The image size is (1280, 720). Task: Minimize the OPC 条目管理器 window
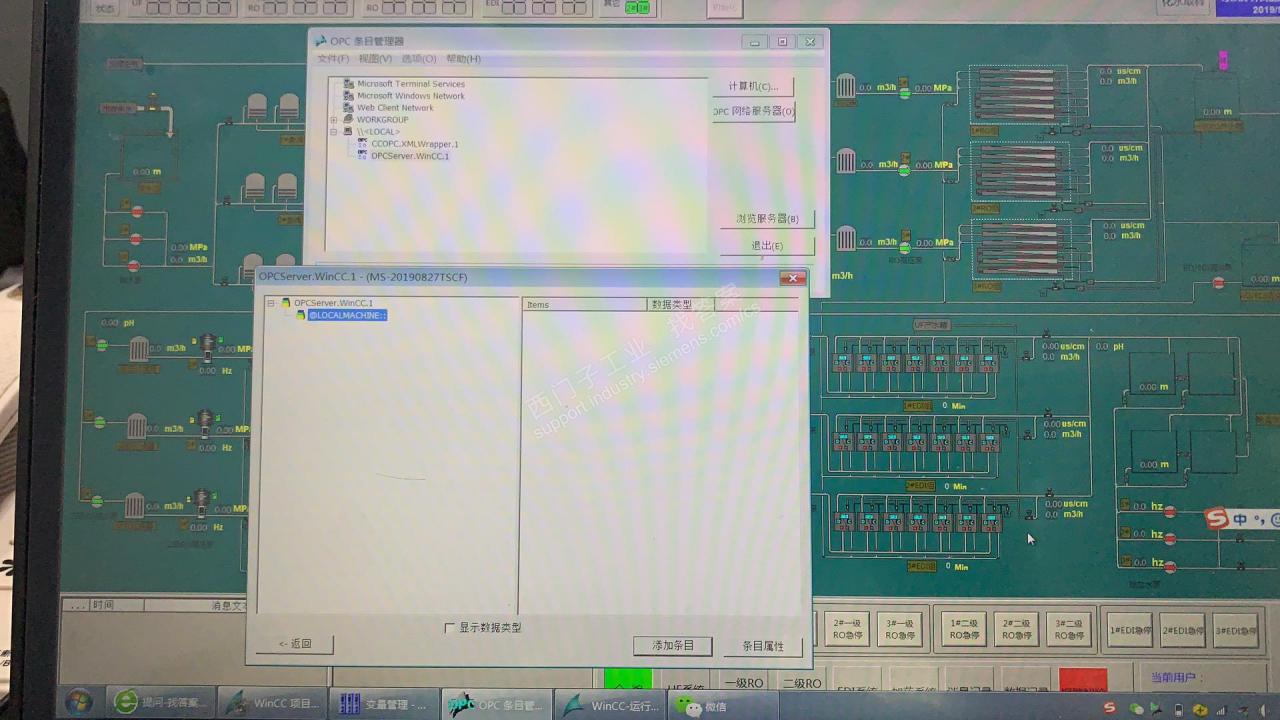(x=755, y=42)
